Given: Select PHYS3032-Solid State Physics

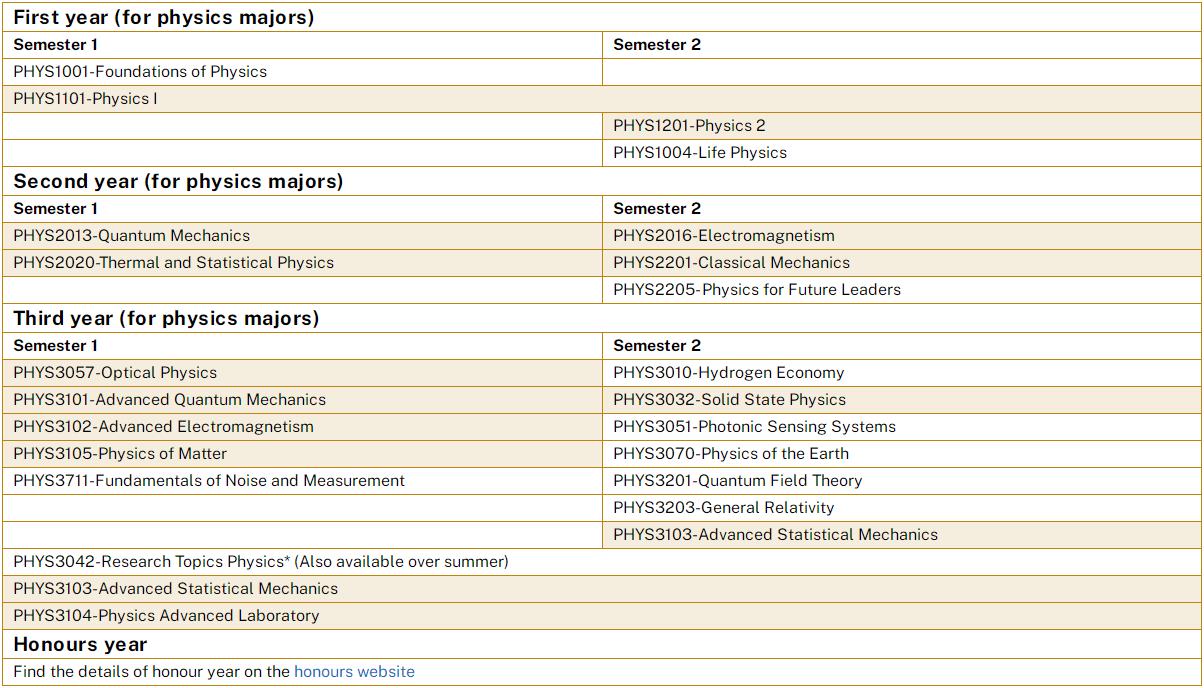Looking at the screenshot, I should [x=729, y=400].
